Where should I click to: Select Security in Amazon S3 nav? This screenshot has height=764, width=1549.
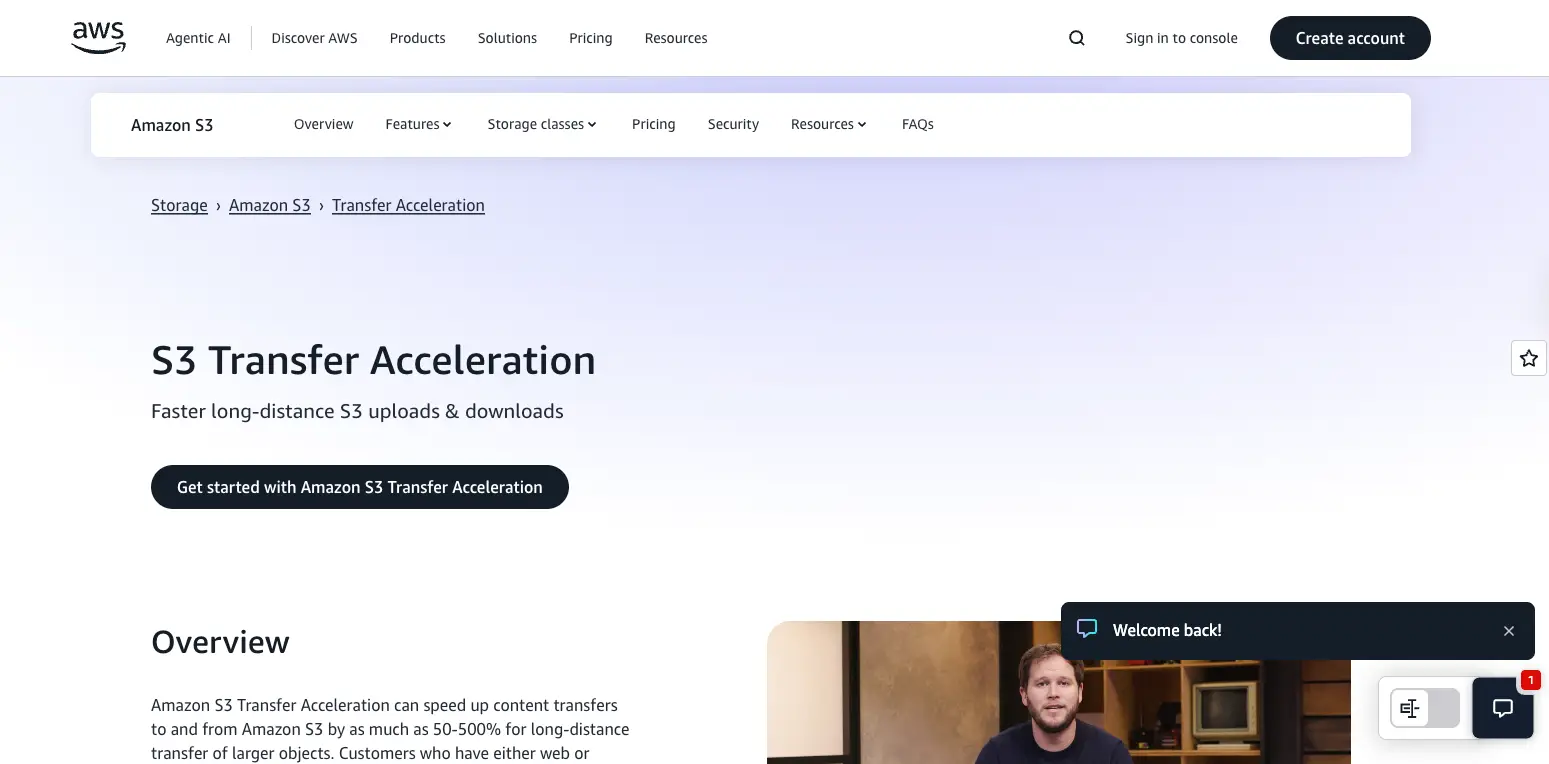[733, 124]
